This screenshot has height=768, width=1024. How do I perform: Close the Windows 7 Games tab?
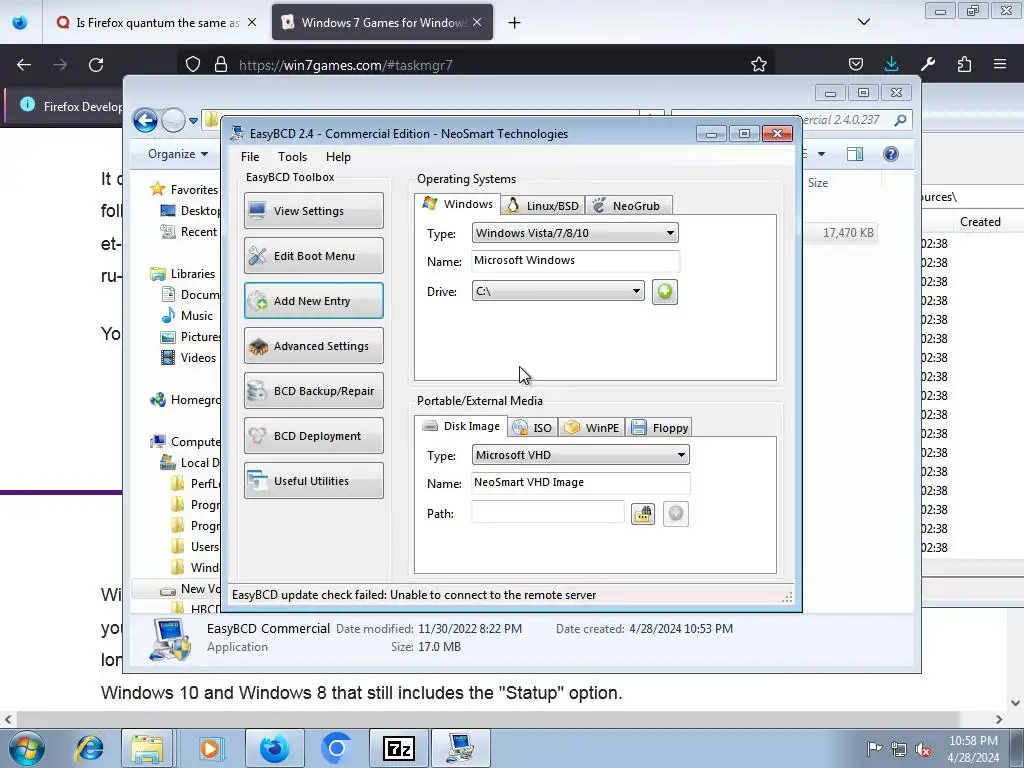pos(477,22)
